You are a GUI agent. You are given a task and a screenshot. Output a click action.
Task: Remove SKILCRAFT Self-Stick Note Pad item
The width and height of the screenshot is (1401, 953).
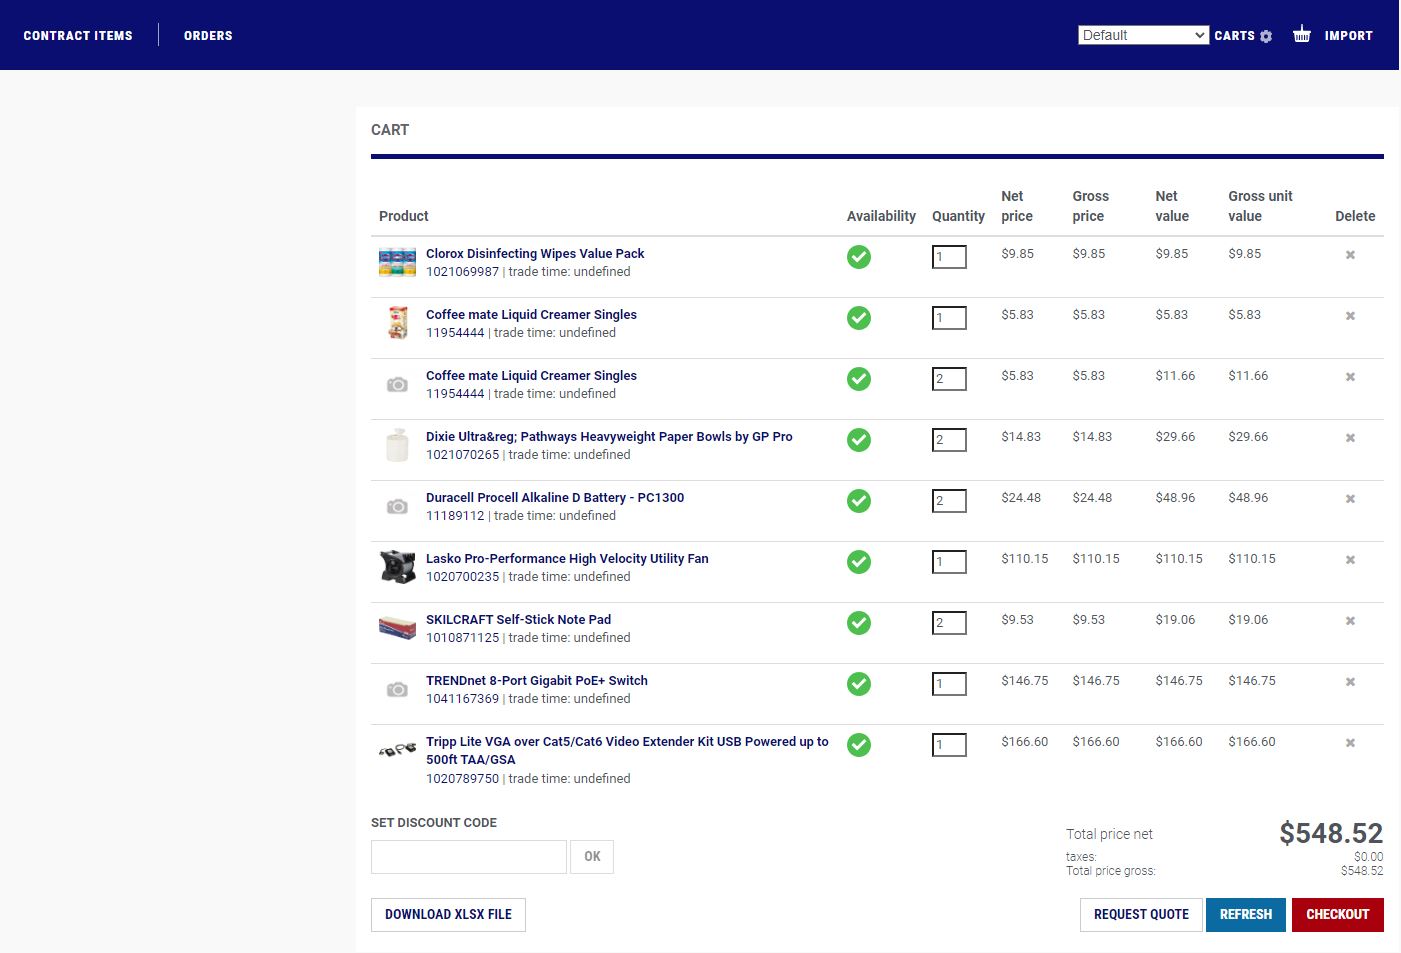pos(1350,621)
